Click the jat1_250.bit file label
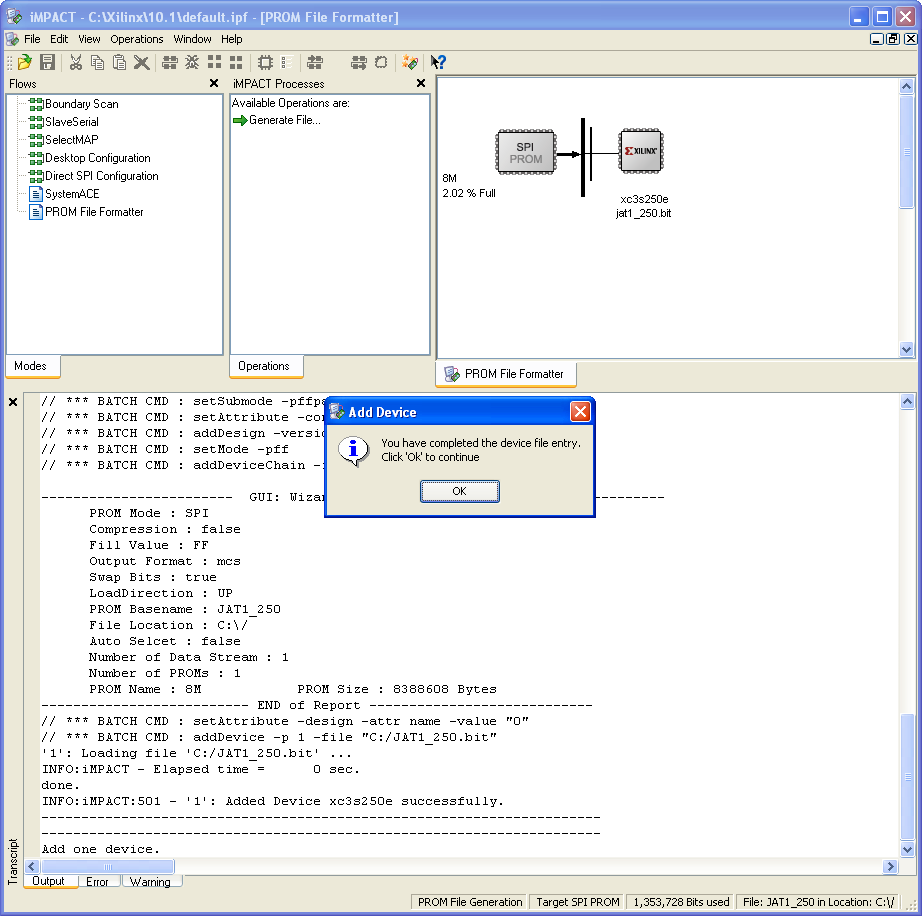This screenshot has width=922, height=916. [644, 213]
